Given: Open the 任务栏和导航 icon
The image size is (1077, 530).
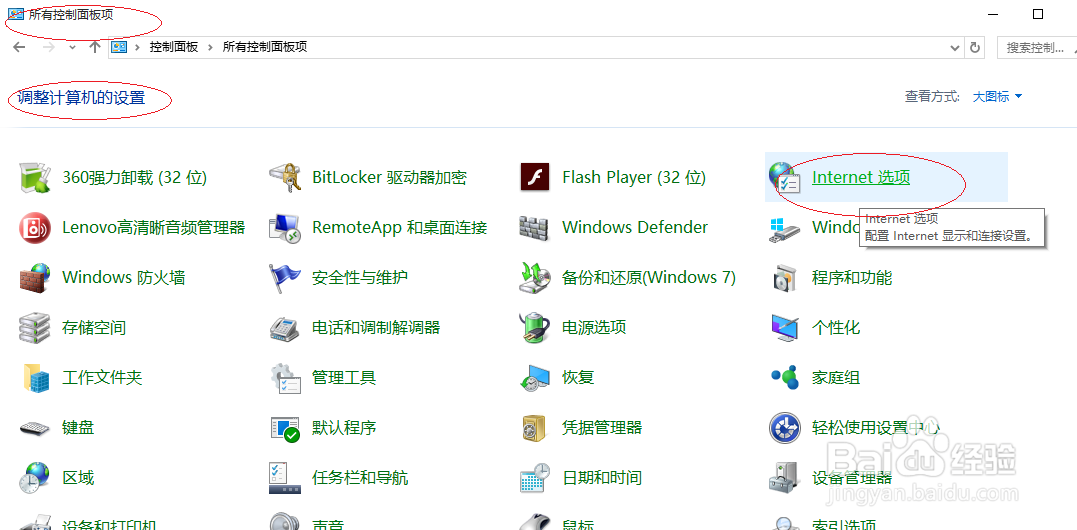Looking at the screenshot, I should [x=284, y=478].
